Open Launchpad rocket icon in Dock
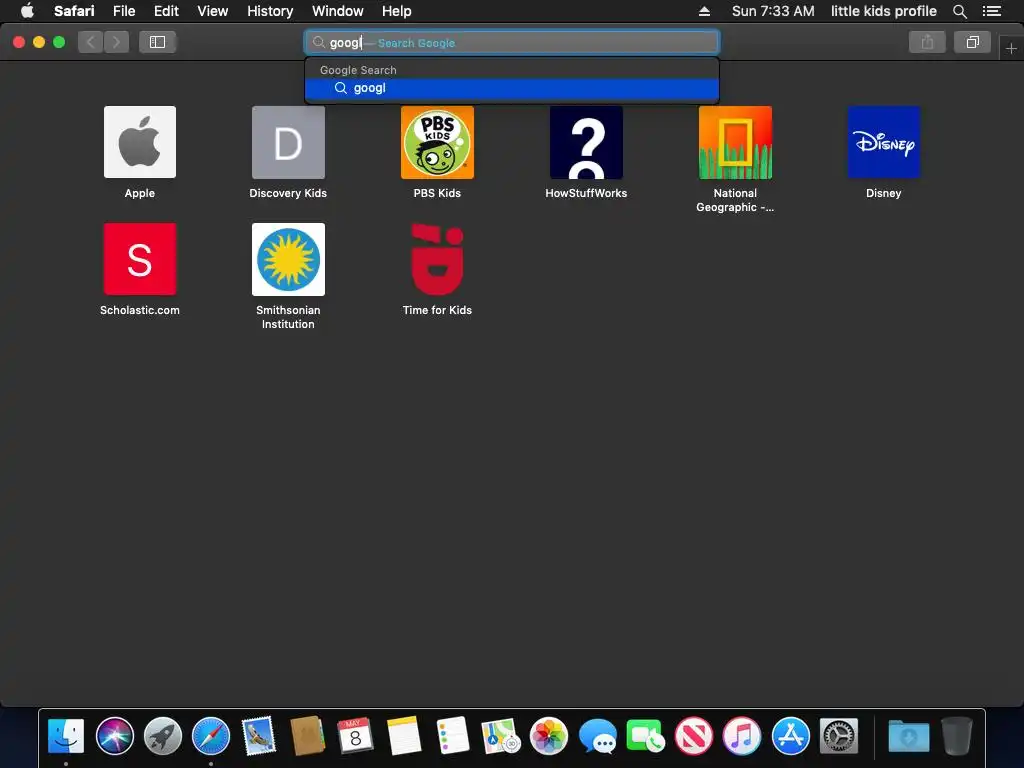This screenshot has height=768, width=1024. click(163, 736)
